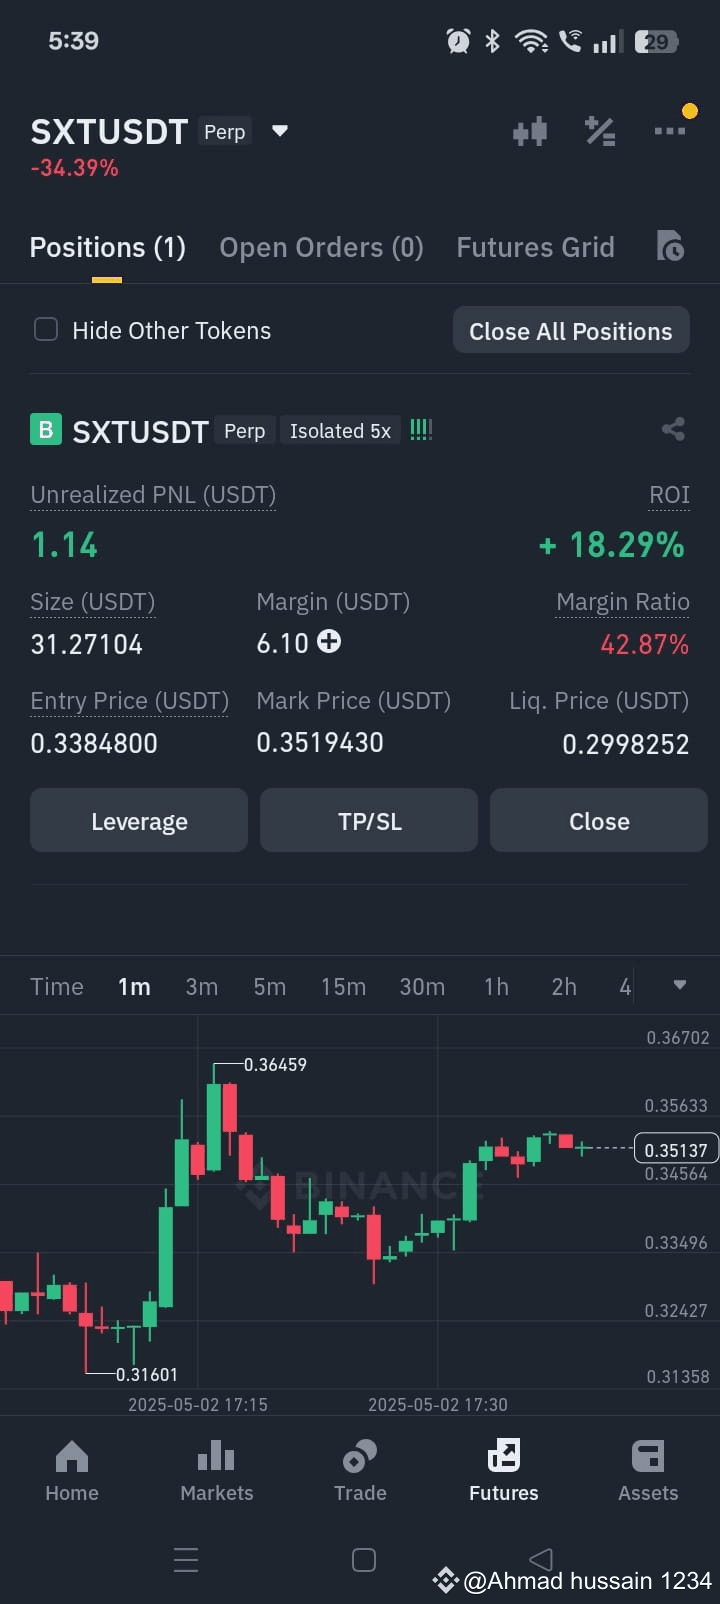Screen dimensions: 720x1604
Task: Tap the liquidation price 0.2998252
Action: 626,744
